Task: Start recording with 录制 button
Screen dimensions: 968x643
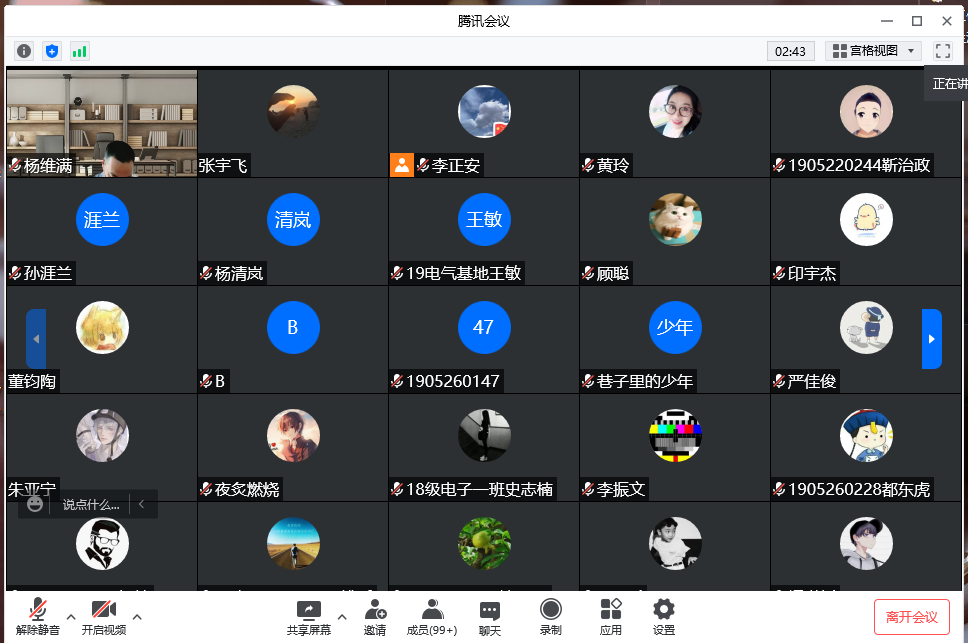Action: [550, 616]
